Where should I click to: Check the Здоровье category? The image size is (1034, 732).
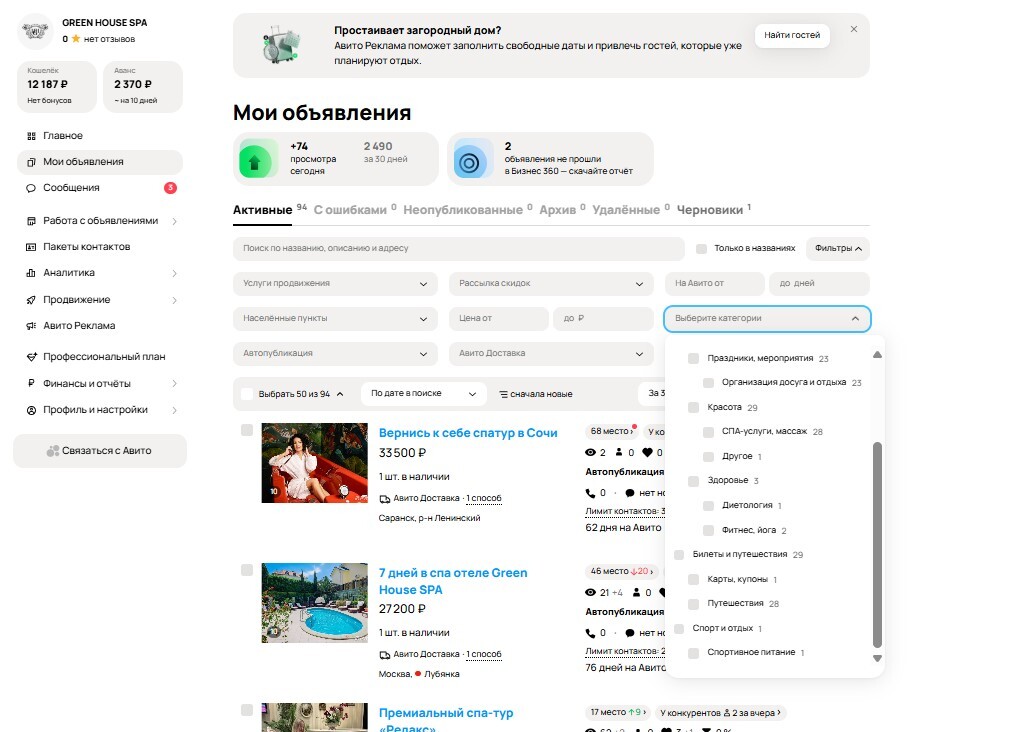click(x=693, y=481)
